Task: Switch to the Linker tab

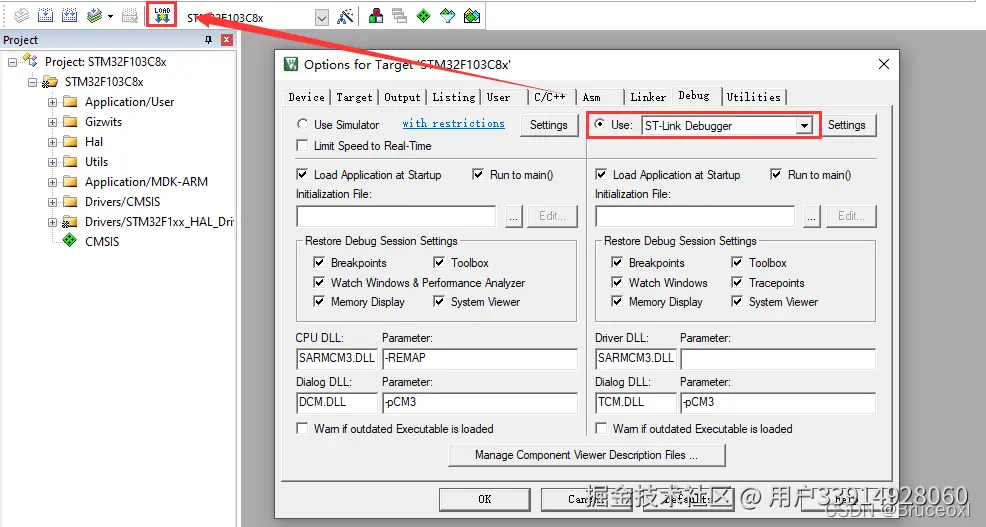Action: (648, 97)
